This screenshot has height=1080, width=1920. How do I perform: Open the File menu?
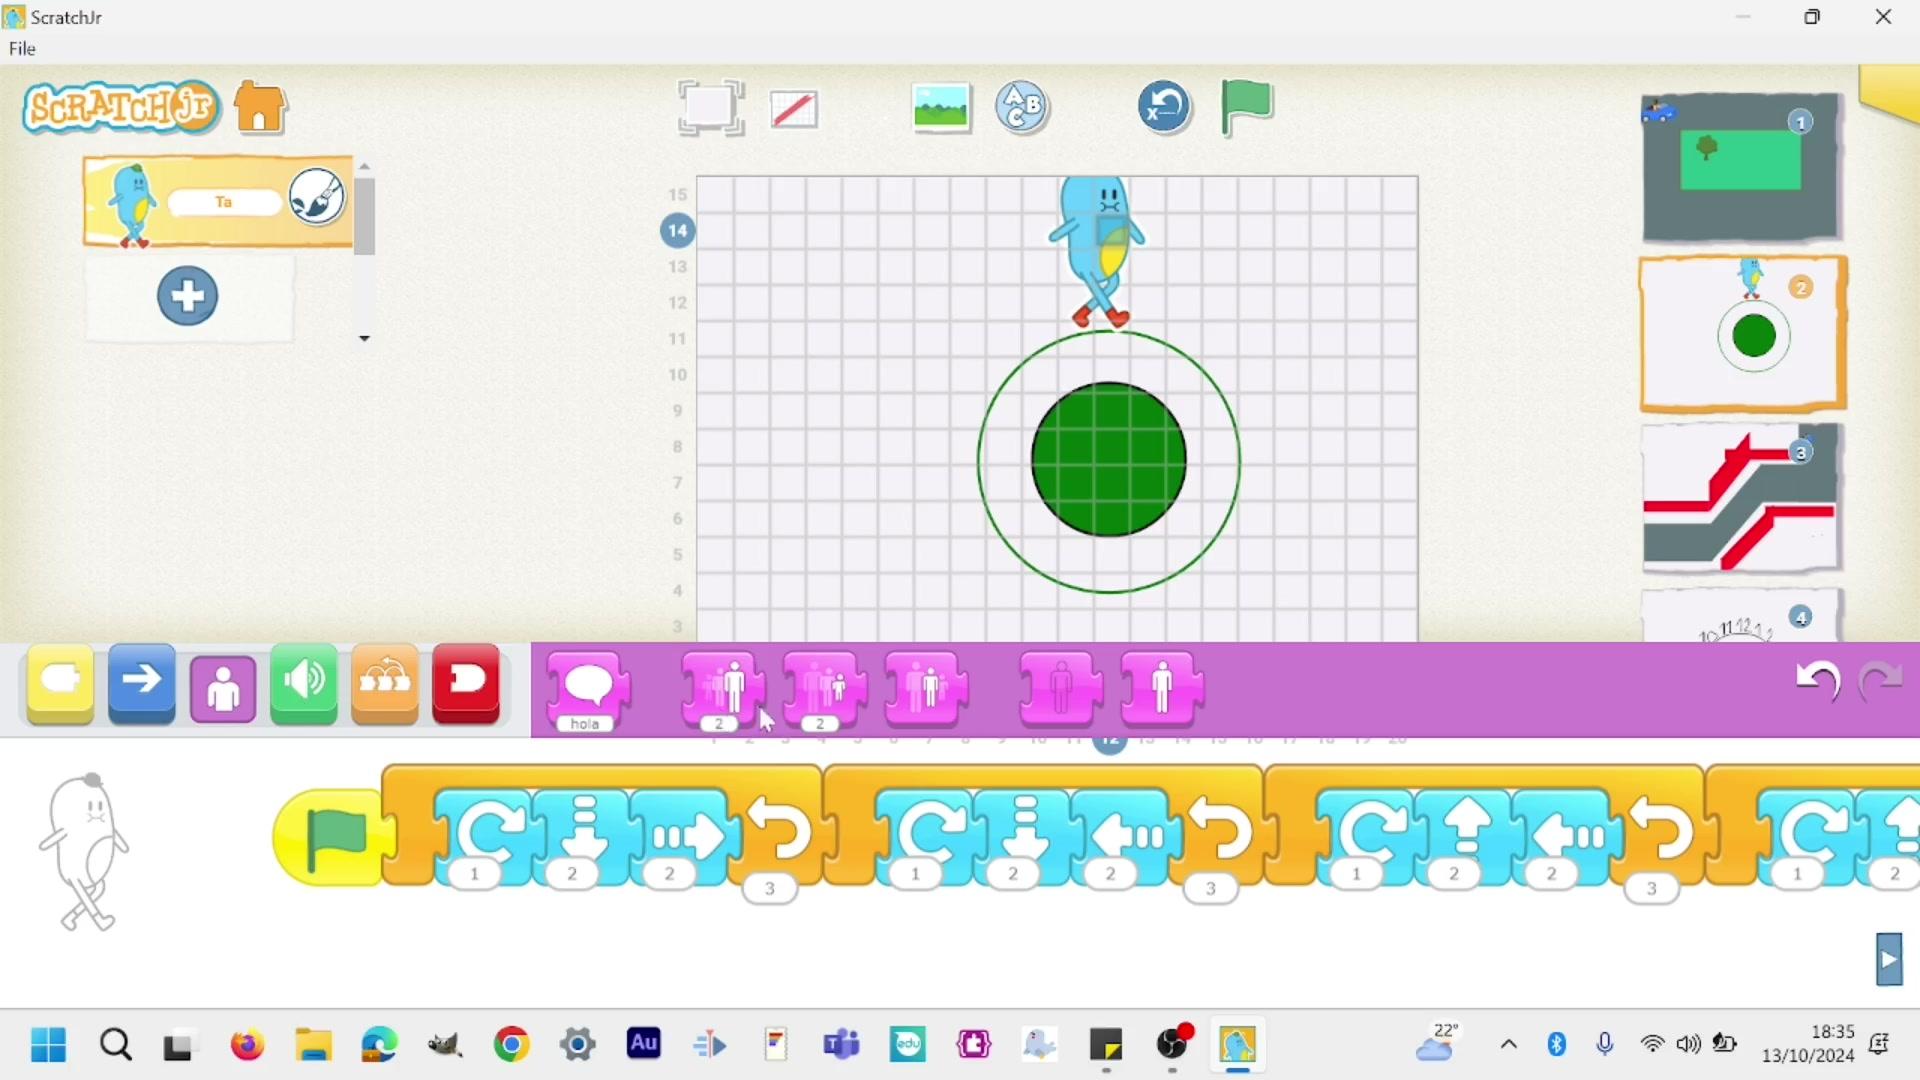[22, 49]
